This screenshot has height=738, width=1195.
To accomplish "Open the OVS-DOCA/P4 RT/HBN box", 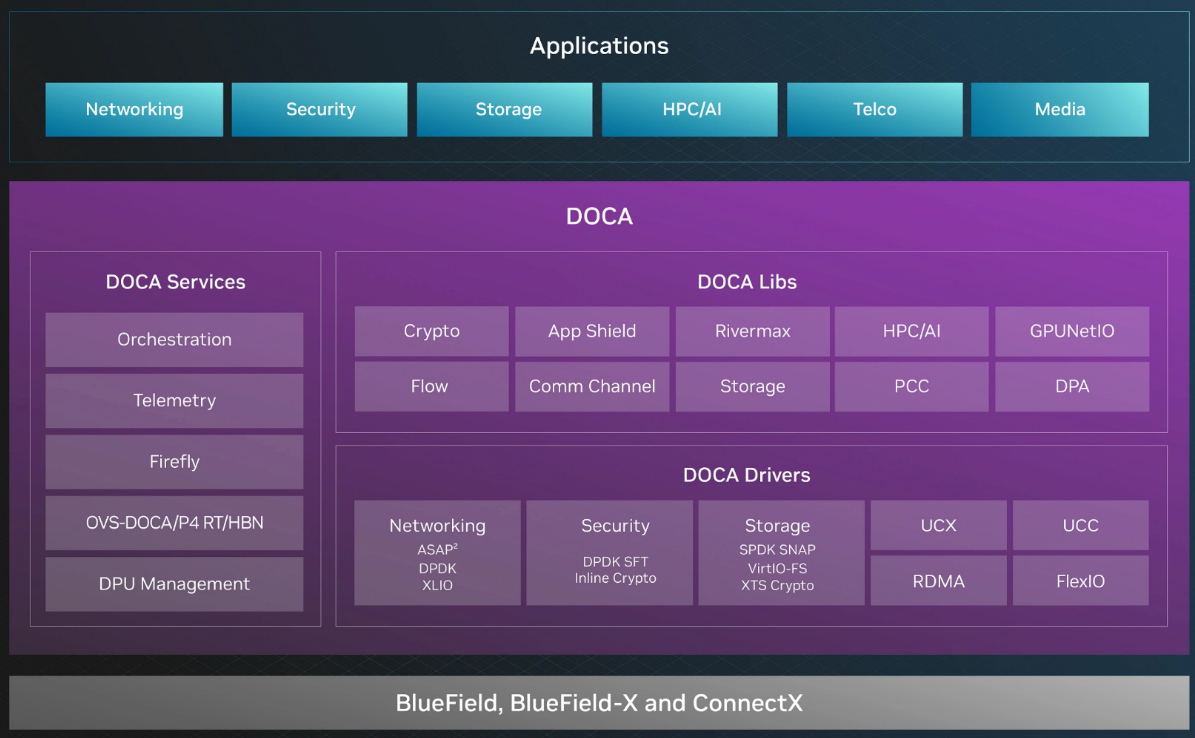I will coord(175,523).
